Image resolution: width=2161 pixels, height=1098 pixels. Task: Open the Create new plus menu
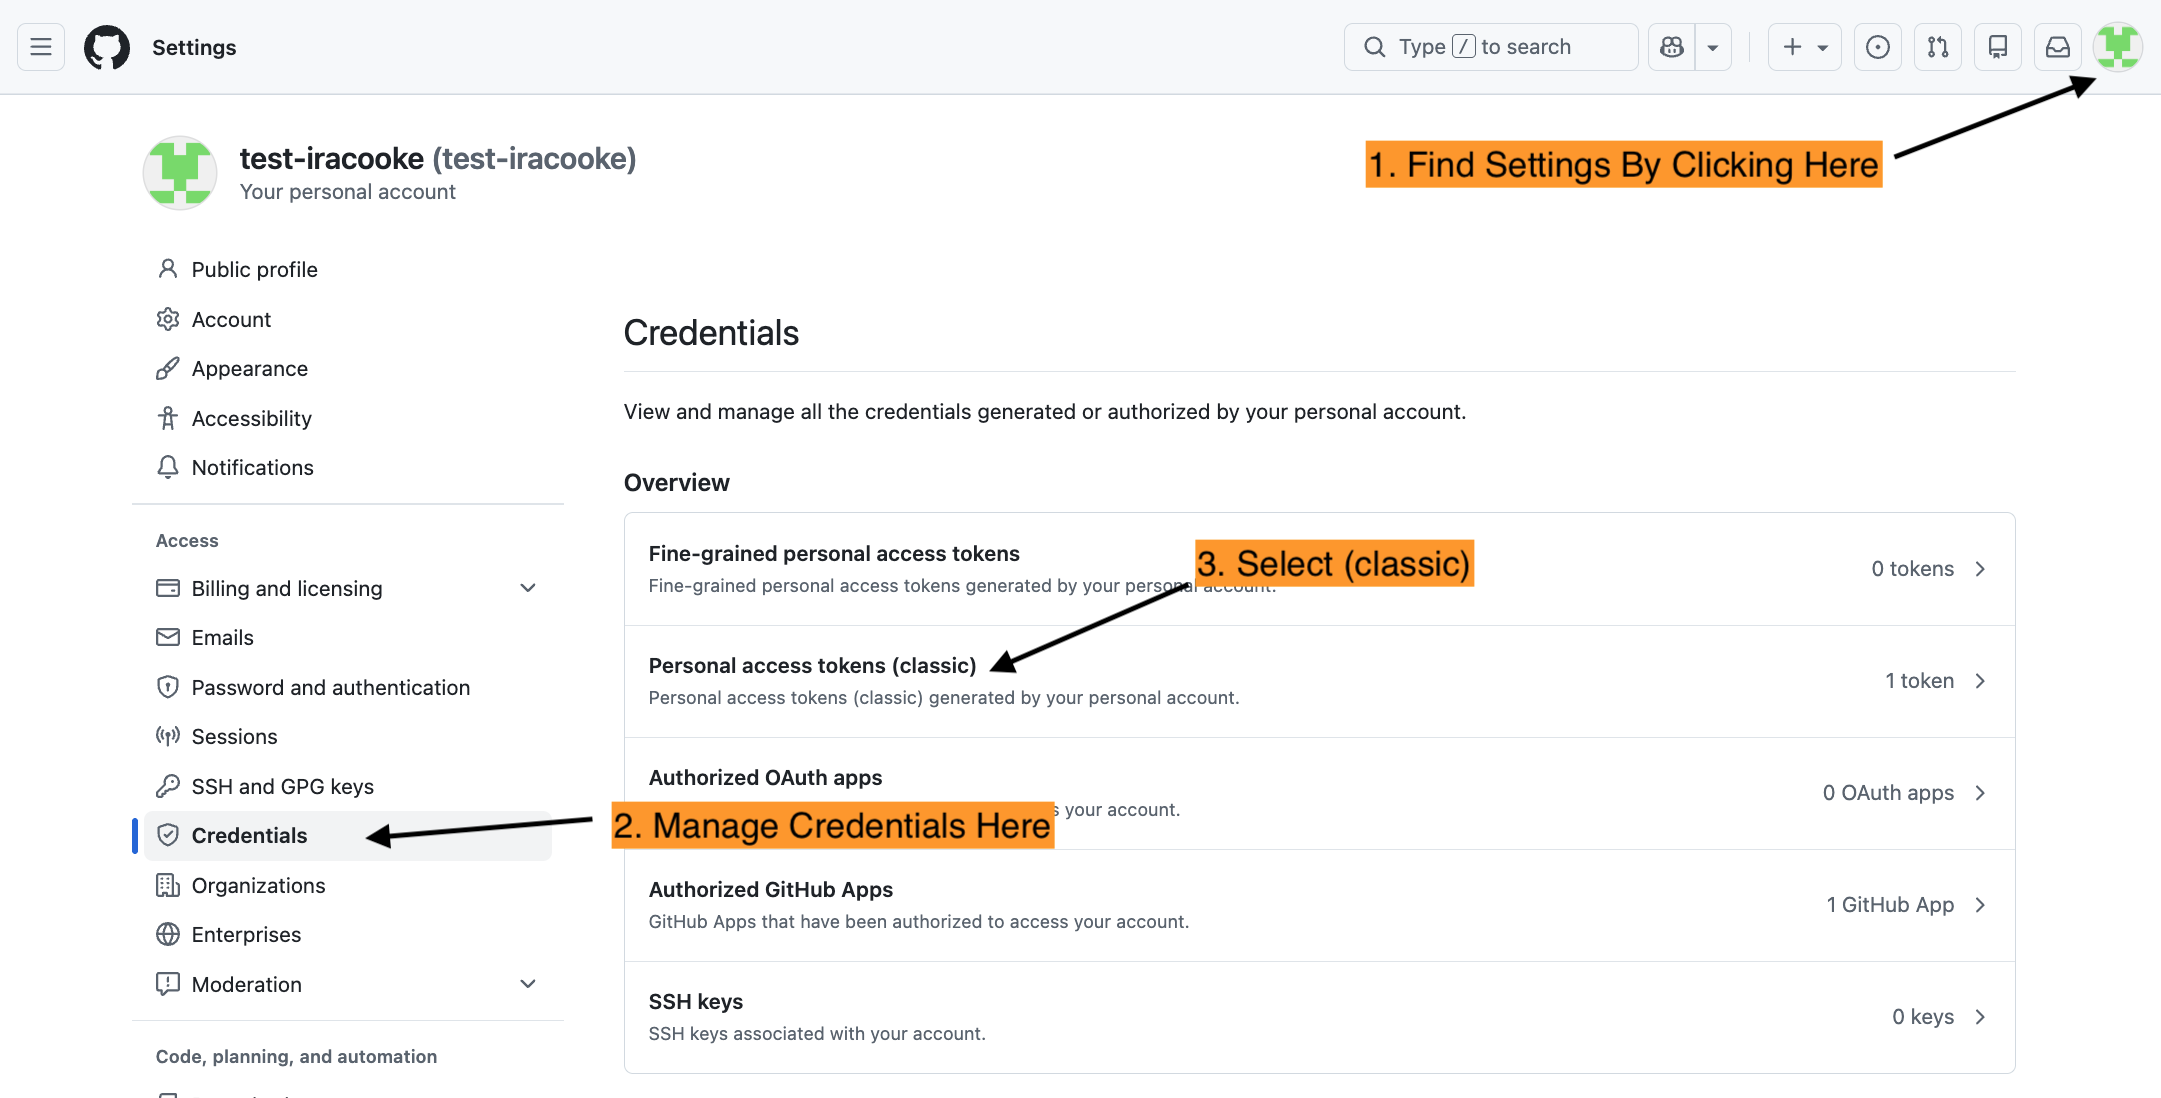(1805, 47)
